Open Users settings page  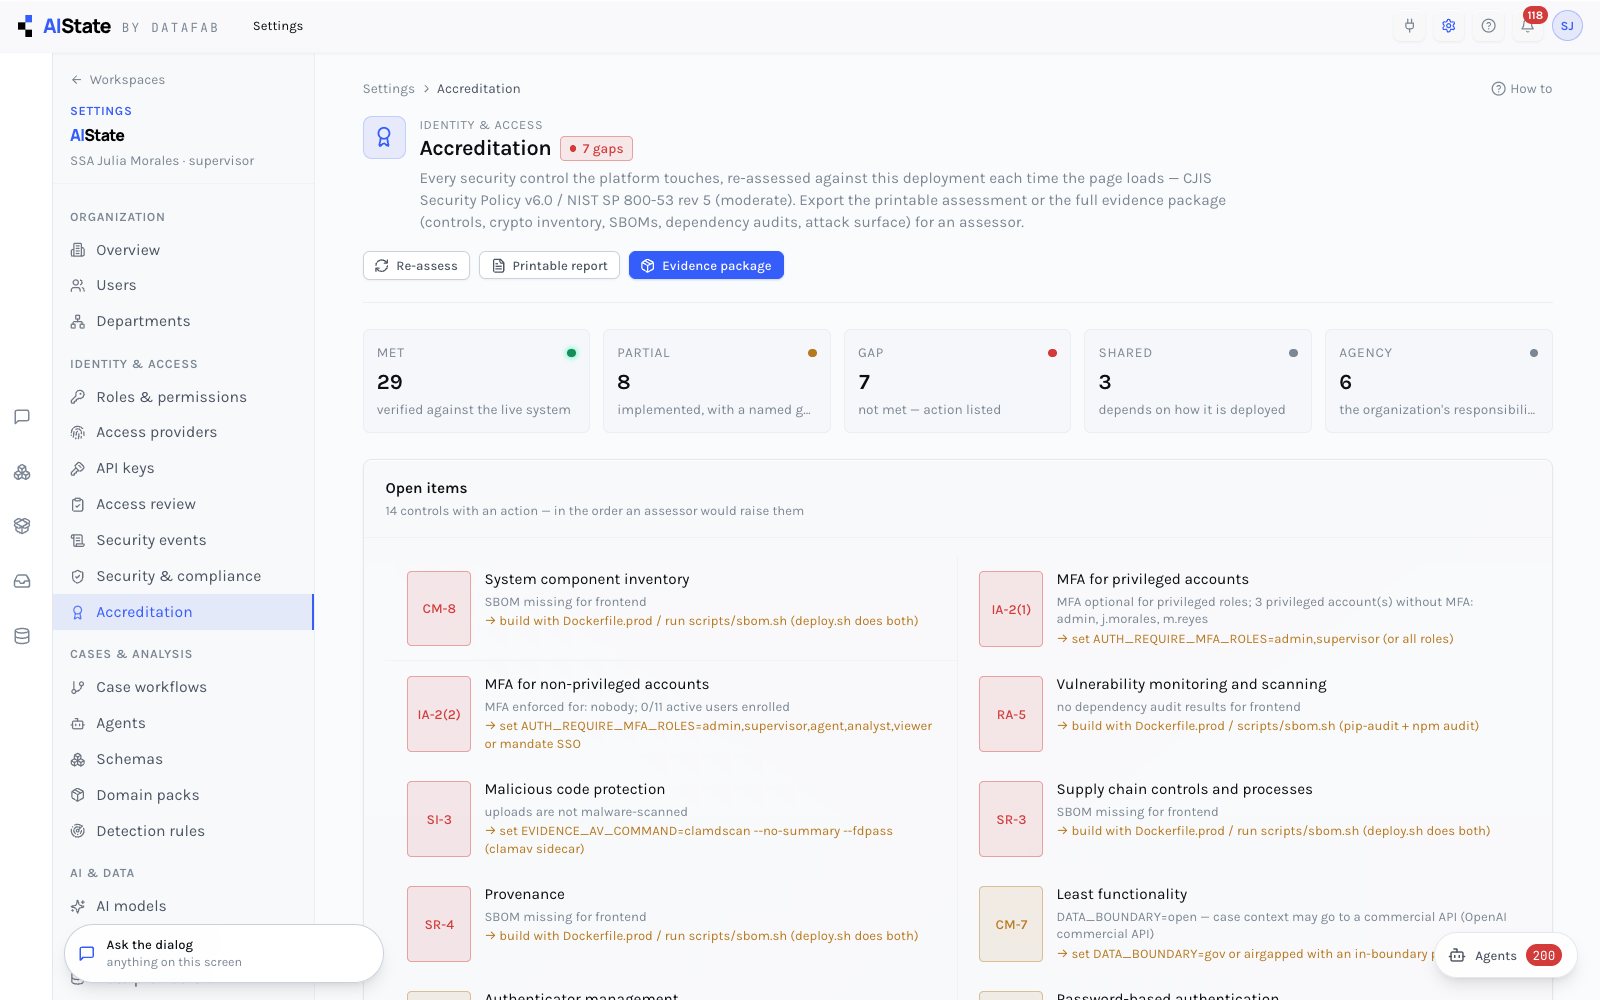click(184, 285)
